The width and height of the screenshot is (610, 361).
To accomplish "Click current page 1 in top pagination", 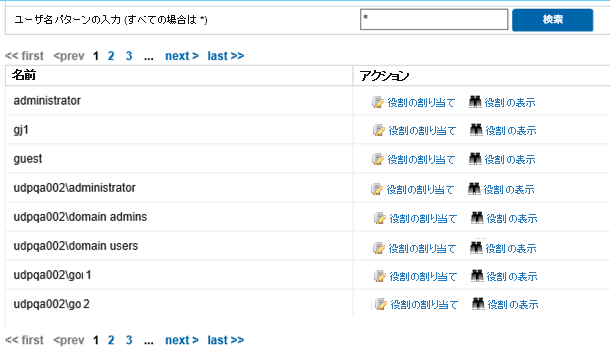I will coord(96,56).
